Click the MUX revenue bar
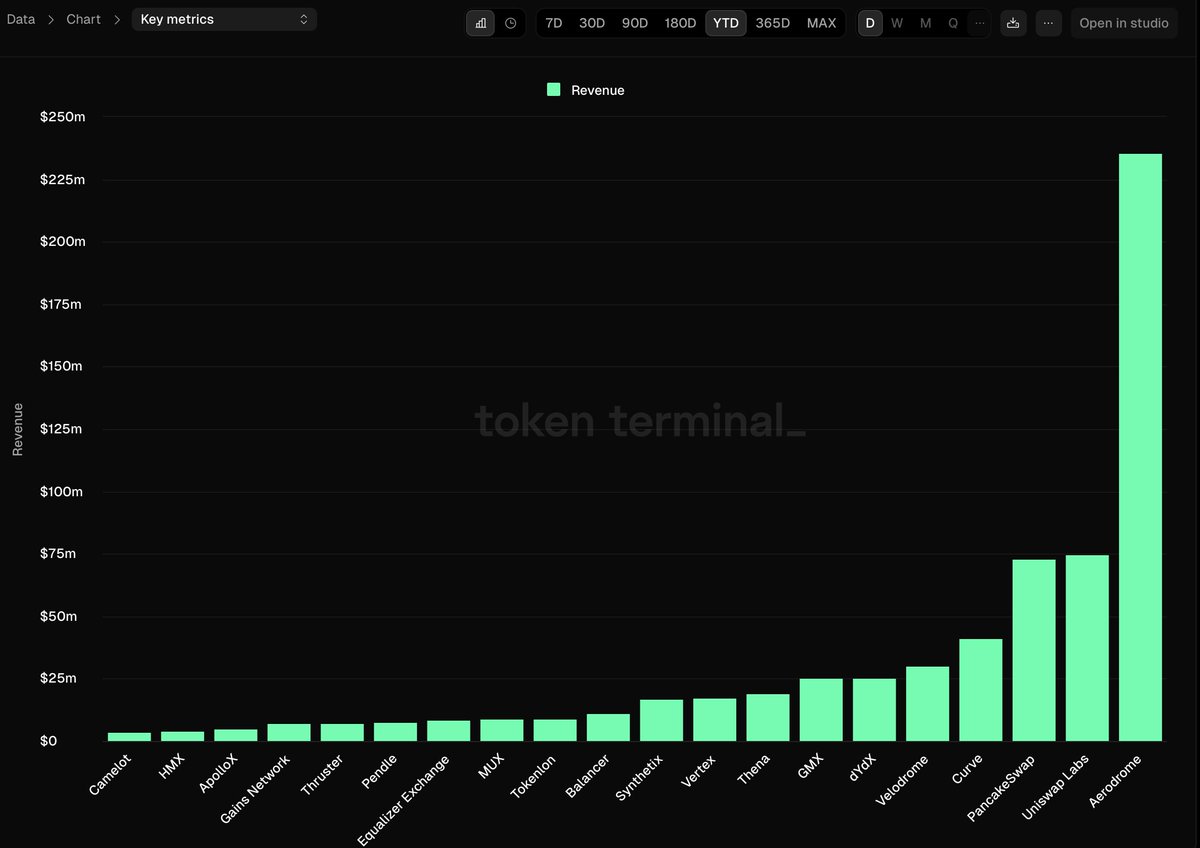Viewport: 1200px width, 848px height. coord(502,730)
